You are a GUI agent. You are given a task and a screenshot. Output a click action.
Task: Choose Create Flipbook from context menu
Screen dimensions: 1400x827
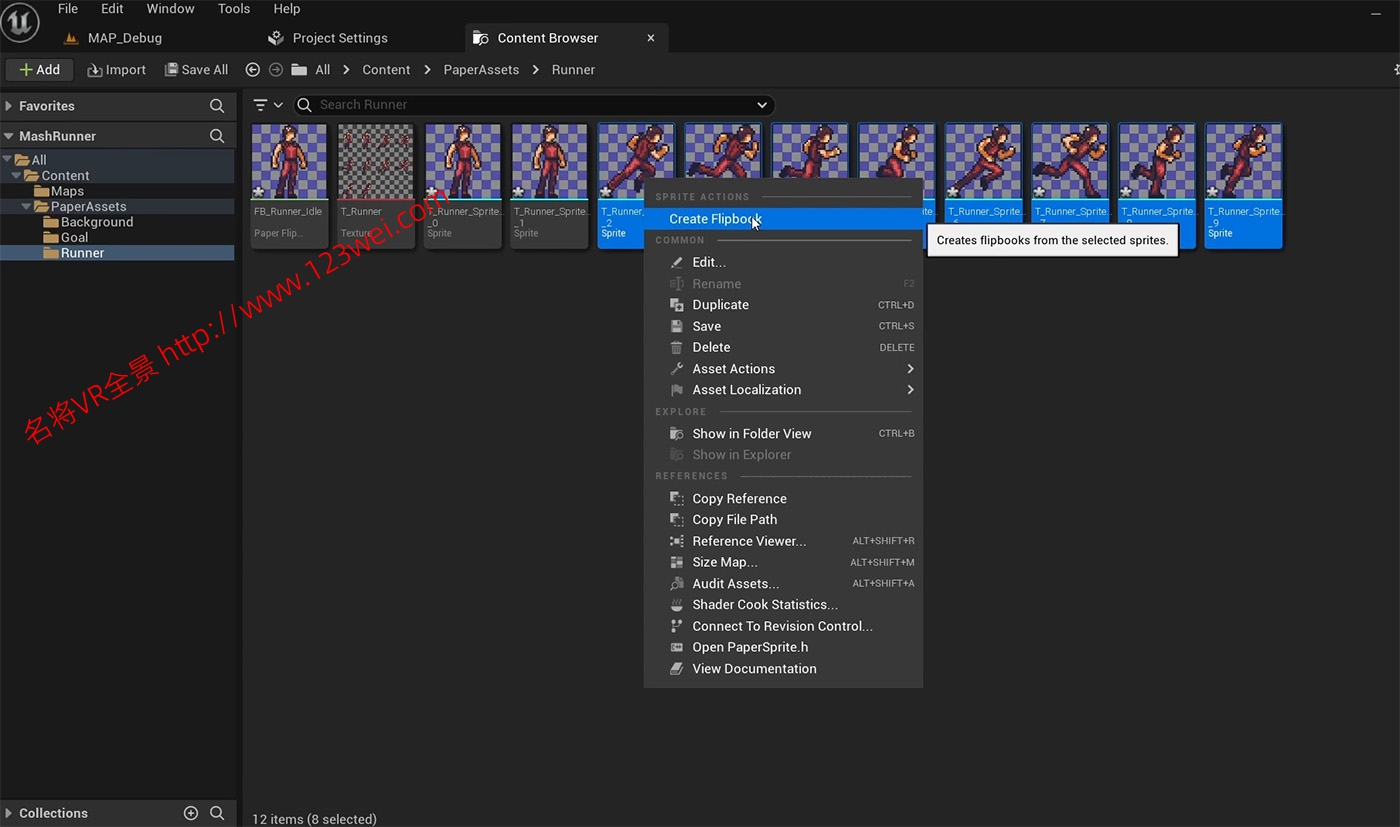pos(715,219)
